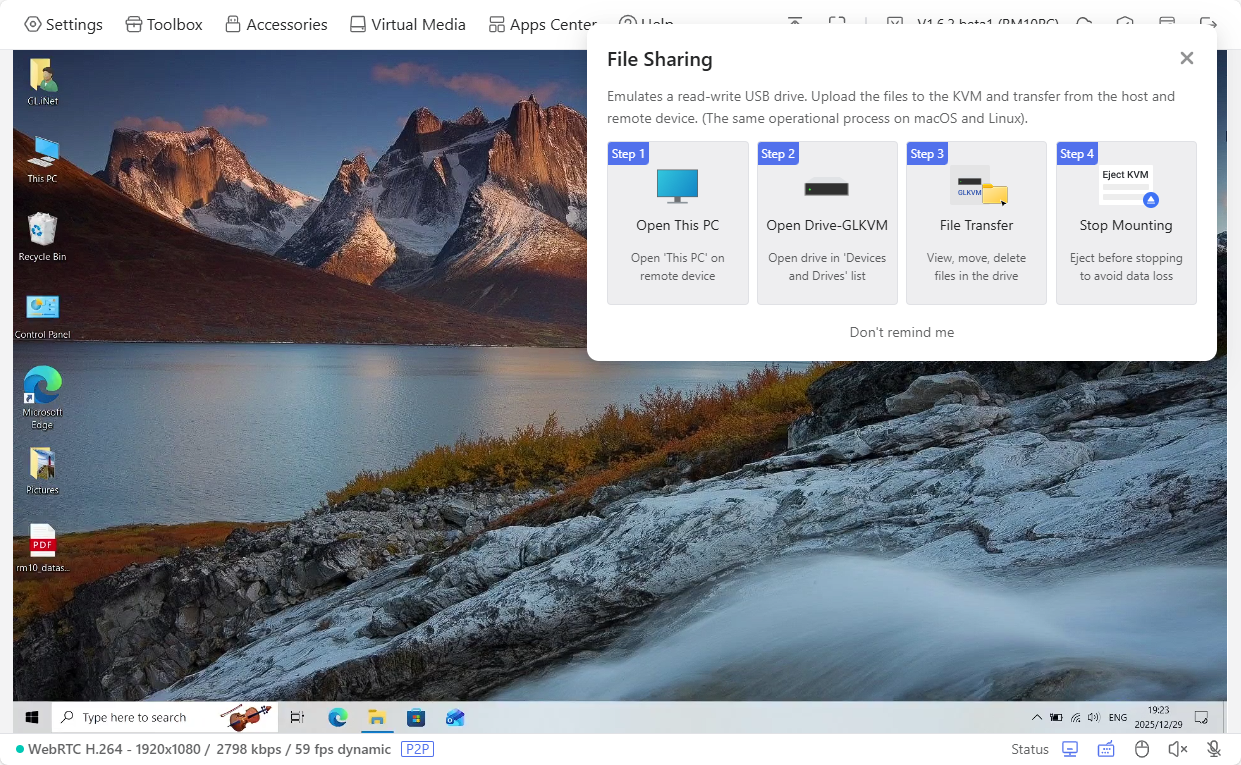Toggle the keyboard indicator in the status bar
Viewport: 1241px width, 765px height.
click(1105, 748)
